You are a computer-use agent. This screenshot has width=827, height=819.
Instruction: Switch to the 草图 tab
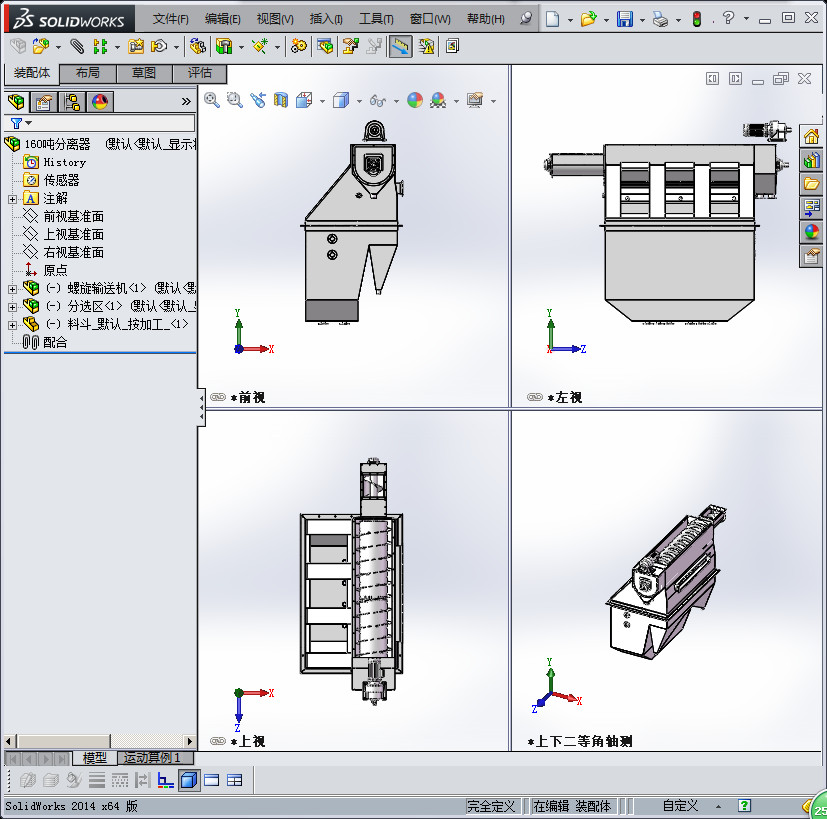coord(143,73)
